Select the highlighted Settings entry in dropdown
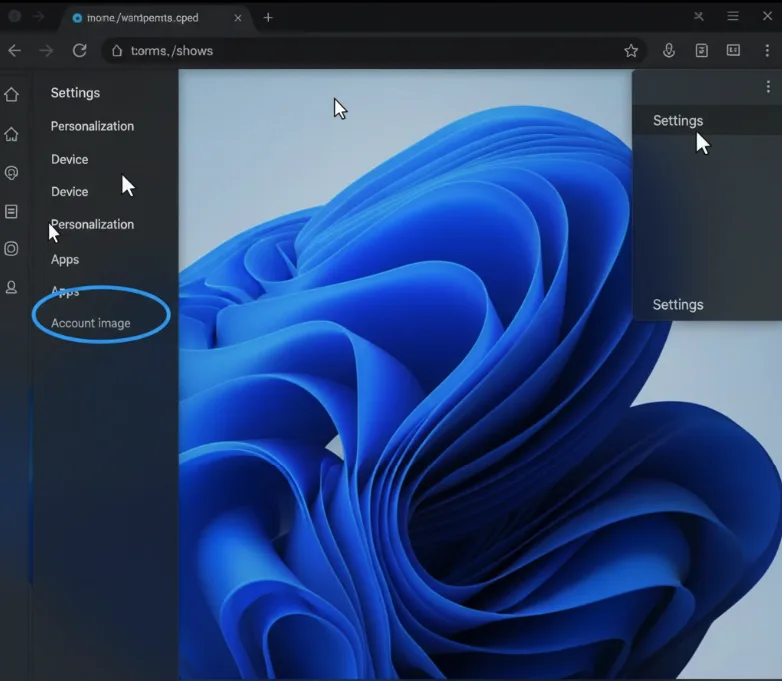 678,121
